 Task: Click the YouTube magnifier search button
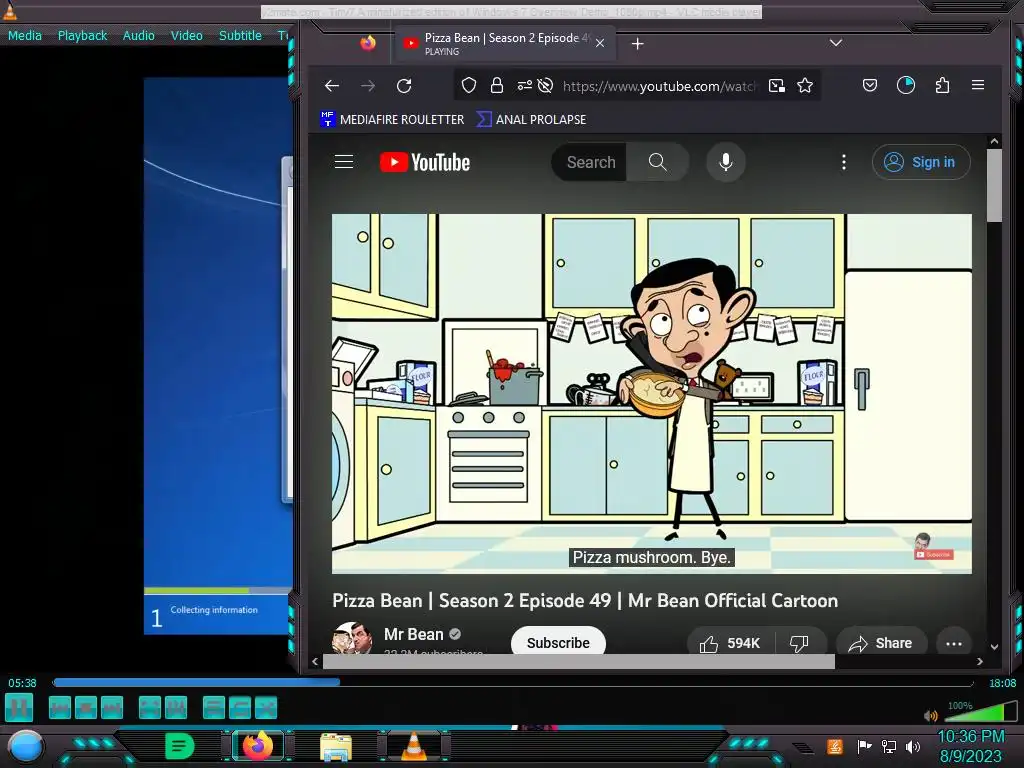tap(658, 162)
